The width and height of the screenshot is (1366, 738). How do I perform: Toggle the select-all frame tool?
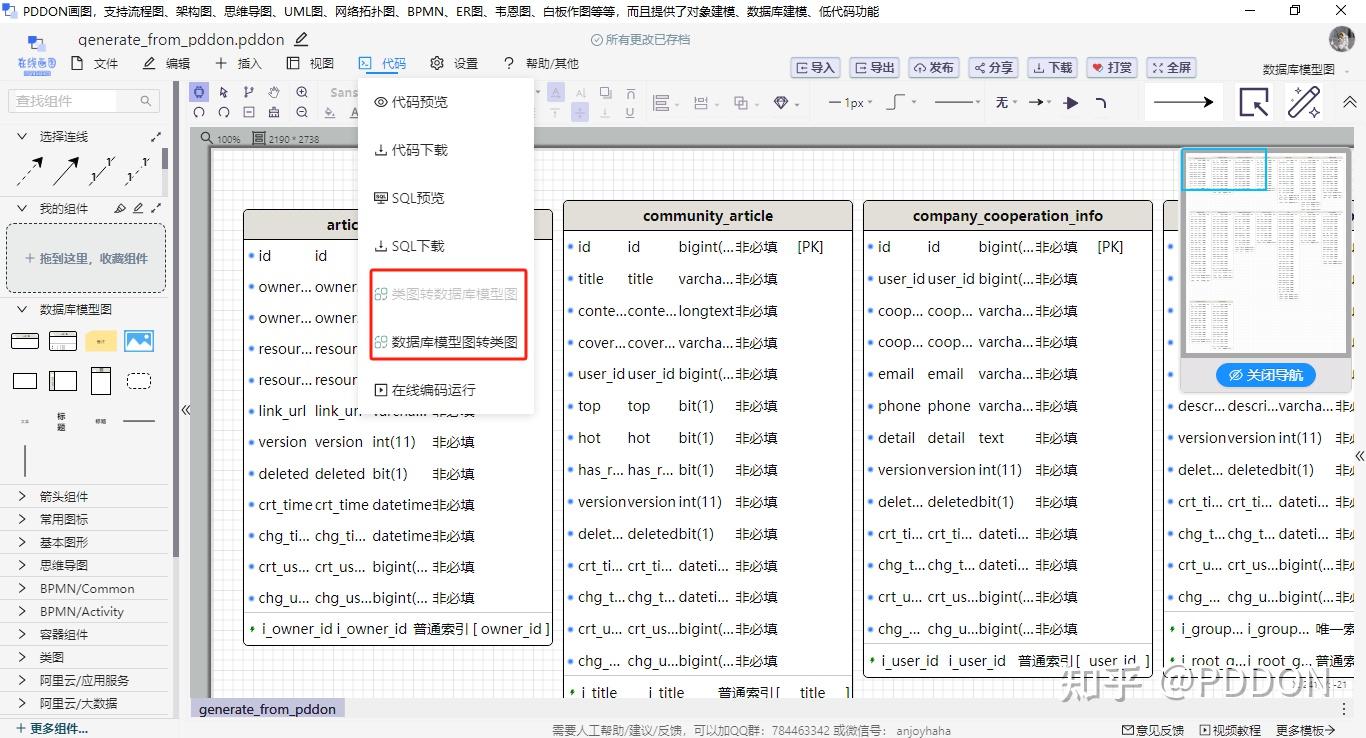[199, 92]
